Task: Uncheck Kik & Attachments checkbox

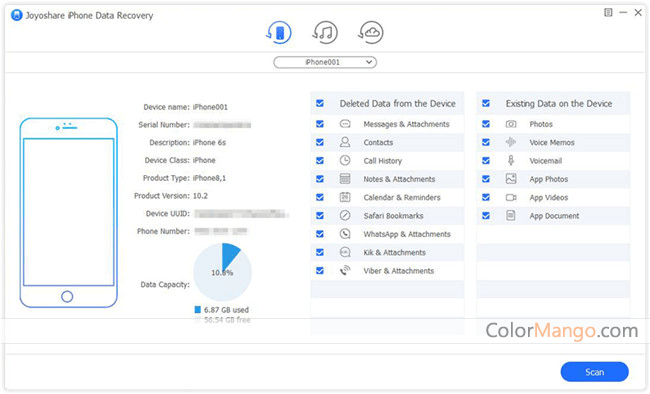Action: [x=320, y=252]
